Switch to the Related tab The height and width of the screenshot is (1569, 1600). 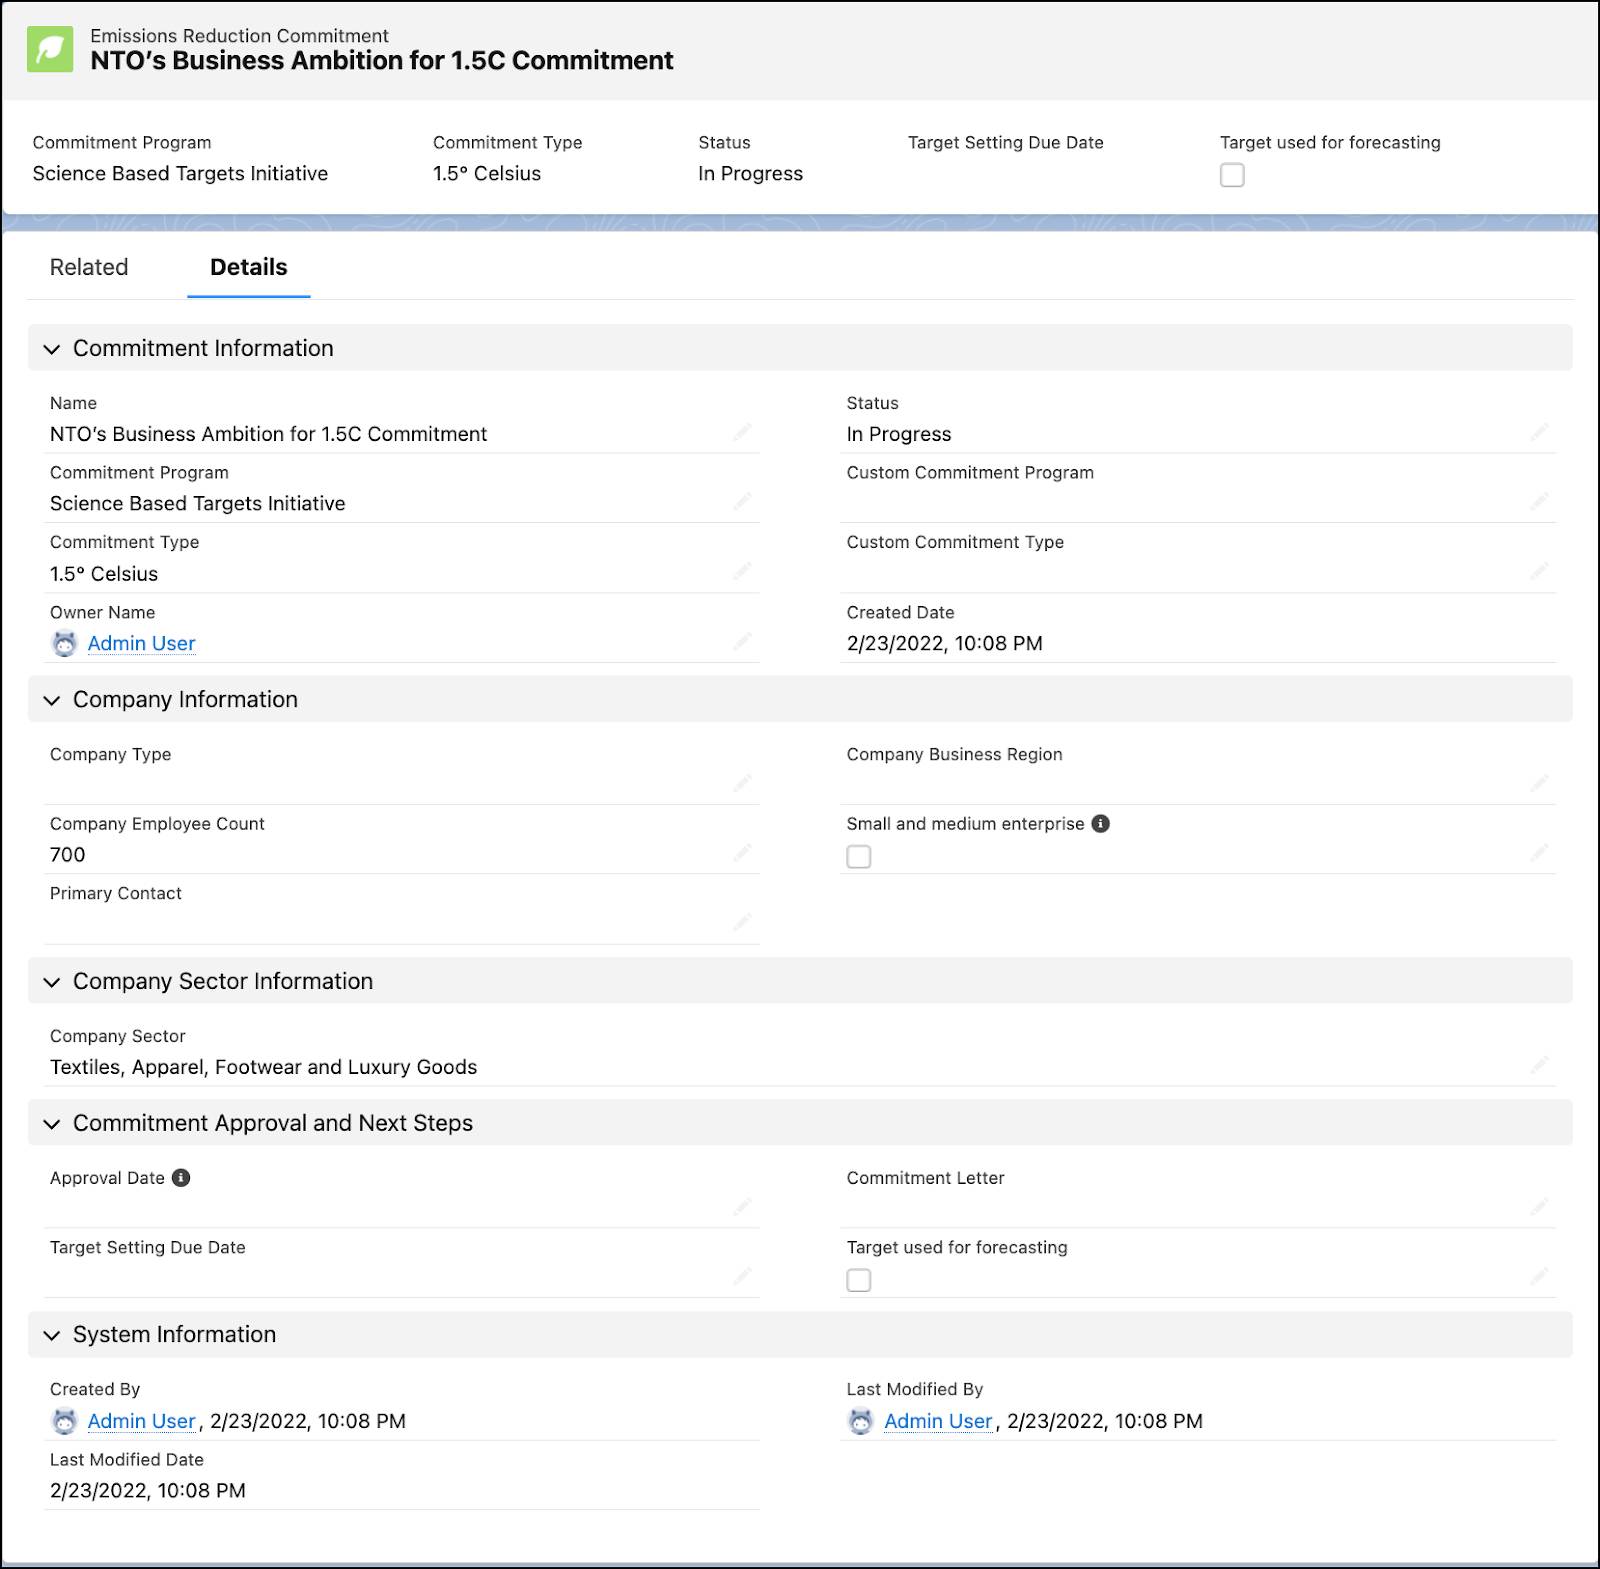pos(89,267)
